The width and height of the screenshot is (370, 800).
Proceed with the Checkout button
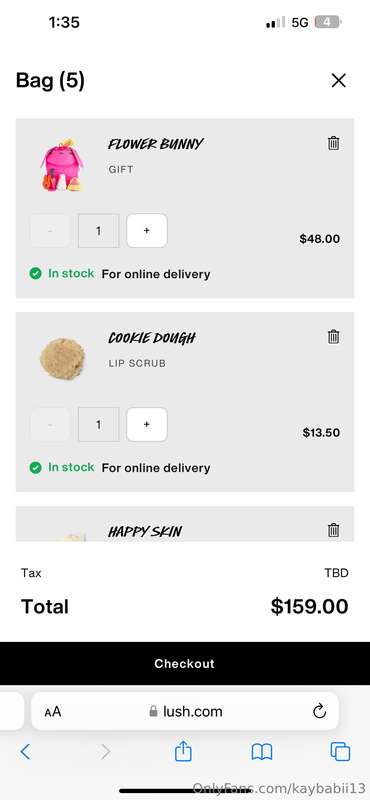(185, 663)
